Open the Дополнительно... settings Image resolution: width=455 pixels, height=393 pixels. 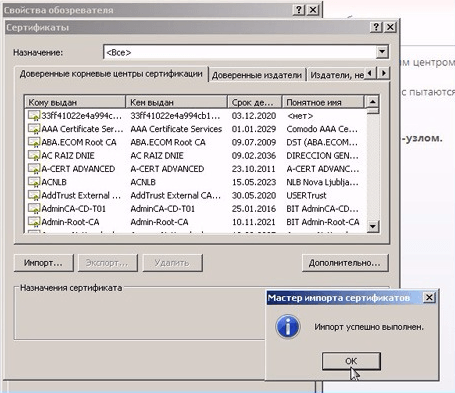[x=345, y=263]
